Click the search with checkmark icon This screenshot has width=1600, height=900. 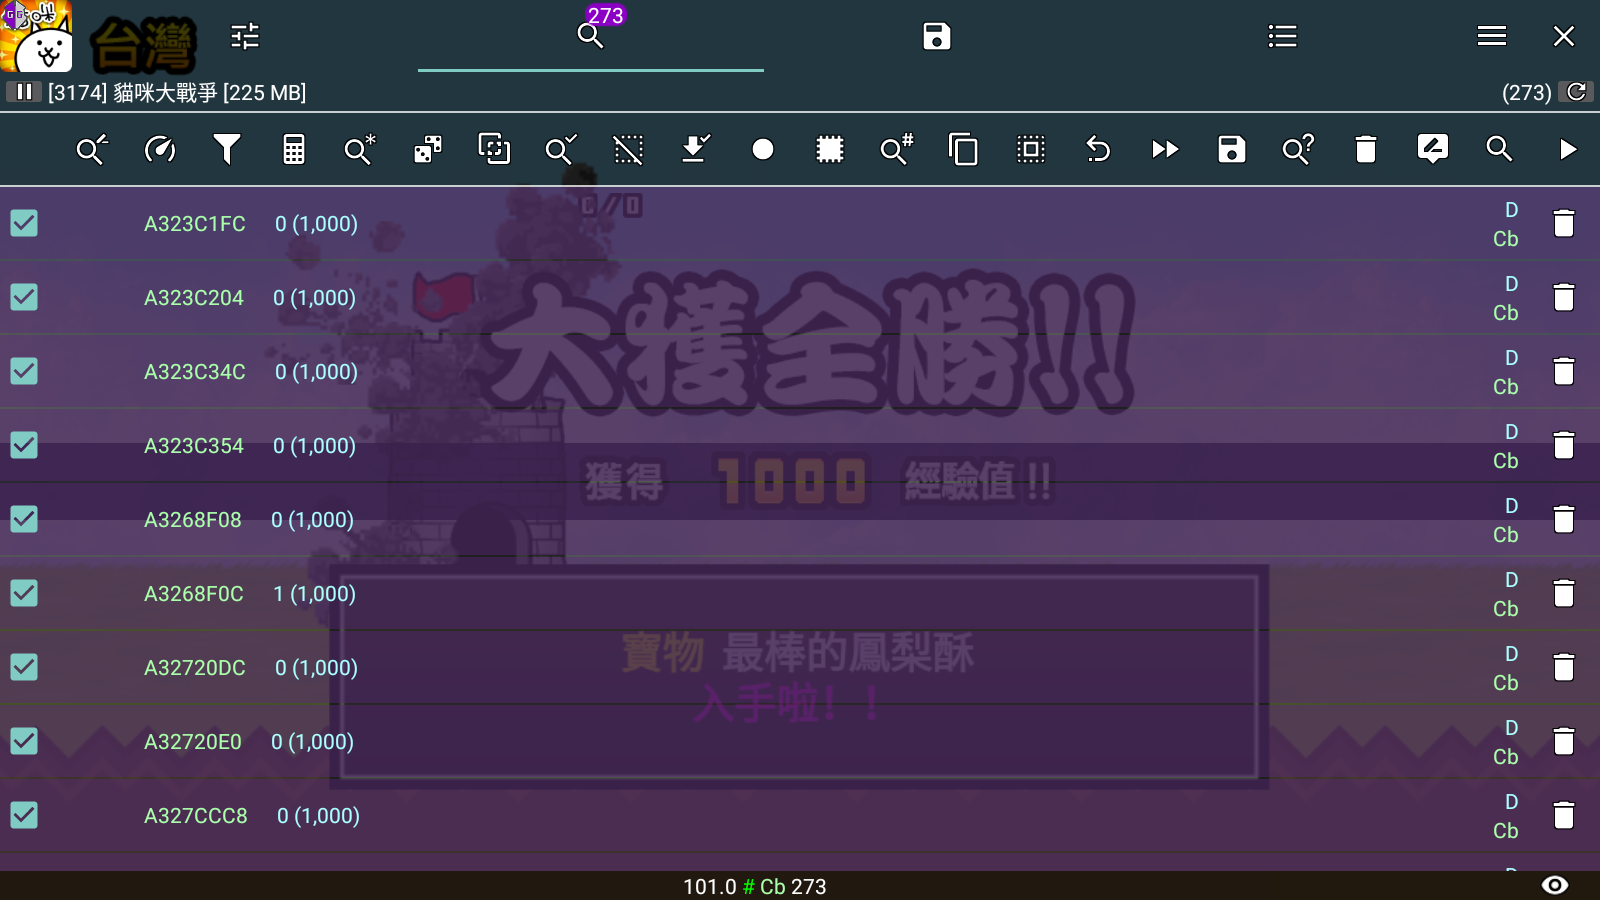[x=561, y=149]
